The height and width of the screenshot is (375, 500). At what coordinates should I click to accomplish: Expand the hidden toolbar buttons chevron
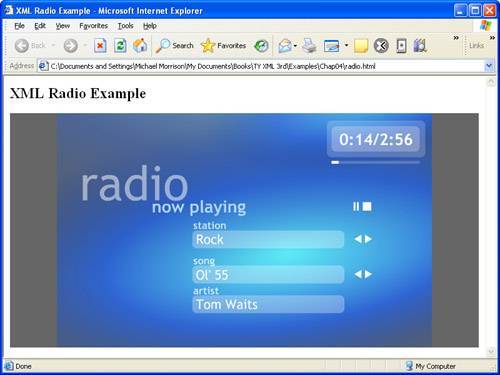456,38
